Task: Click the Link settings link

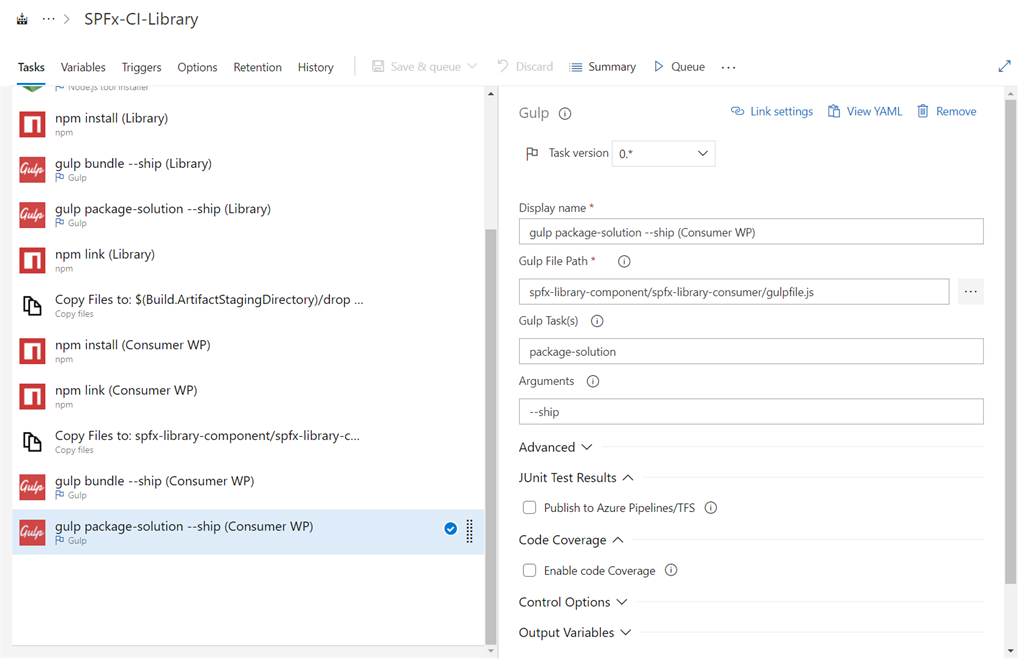Action: tap(771, 112)
